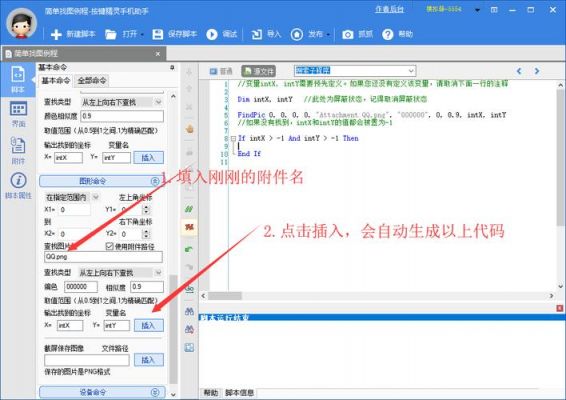Select the 基本命令 tab
This screenshot has width=566, height=400.
tap(56, 81)
